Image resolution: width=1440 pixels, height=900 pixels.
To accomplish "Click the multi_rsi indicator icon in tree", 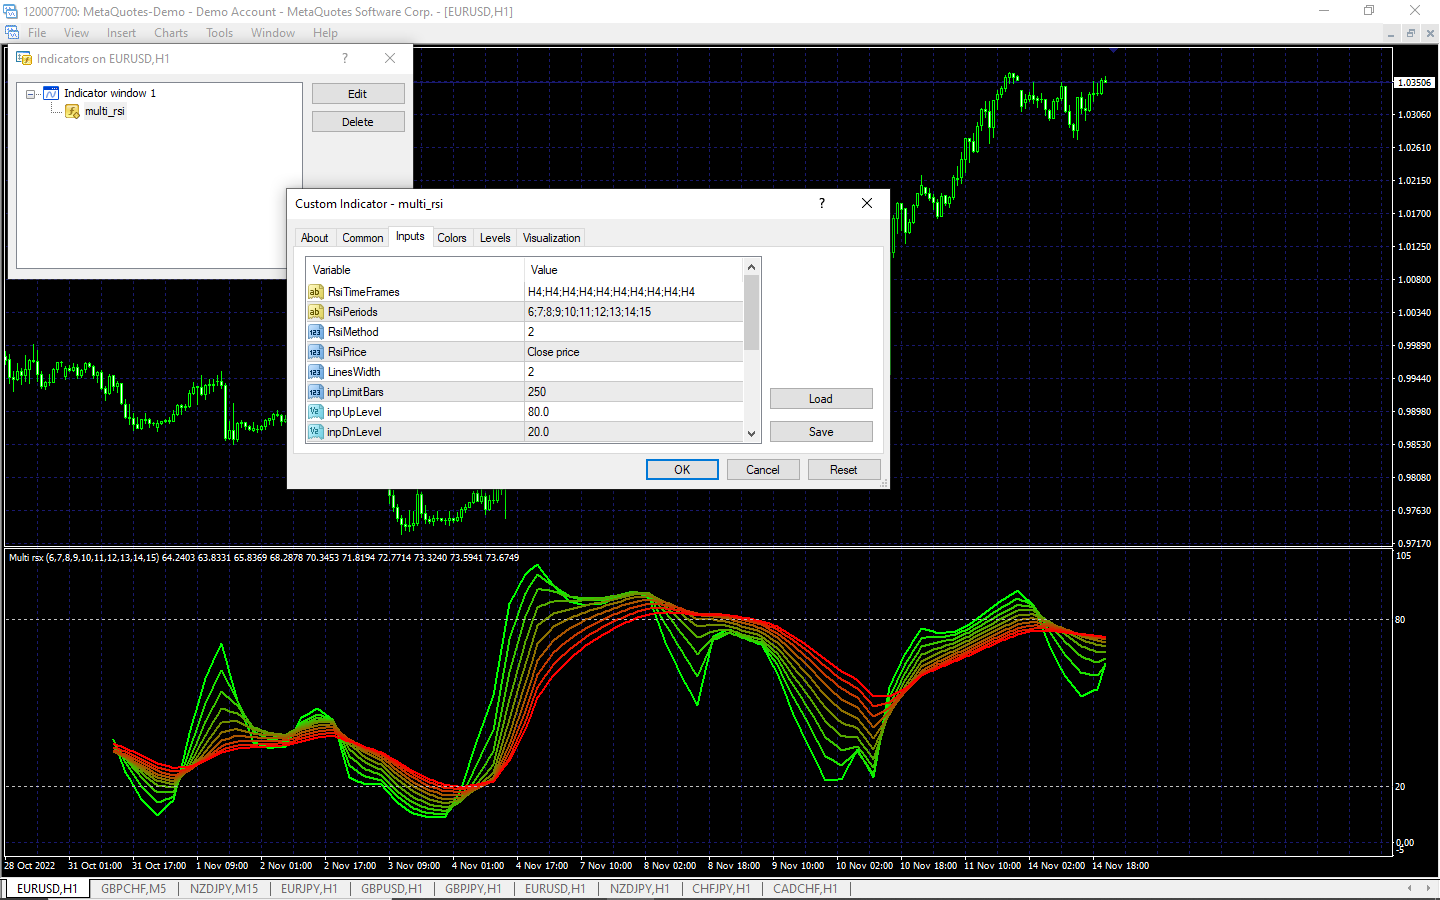I will click(x=73, y=111).
